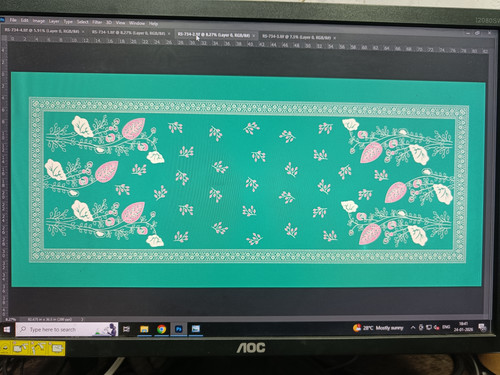Open the notification center icon
500x375 pixels.
pyautogui.click(x=482, y=327)
